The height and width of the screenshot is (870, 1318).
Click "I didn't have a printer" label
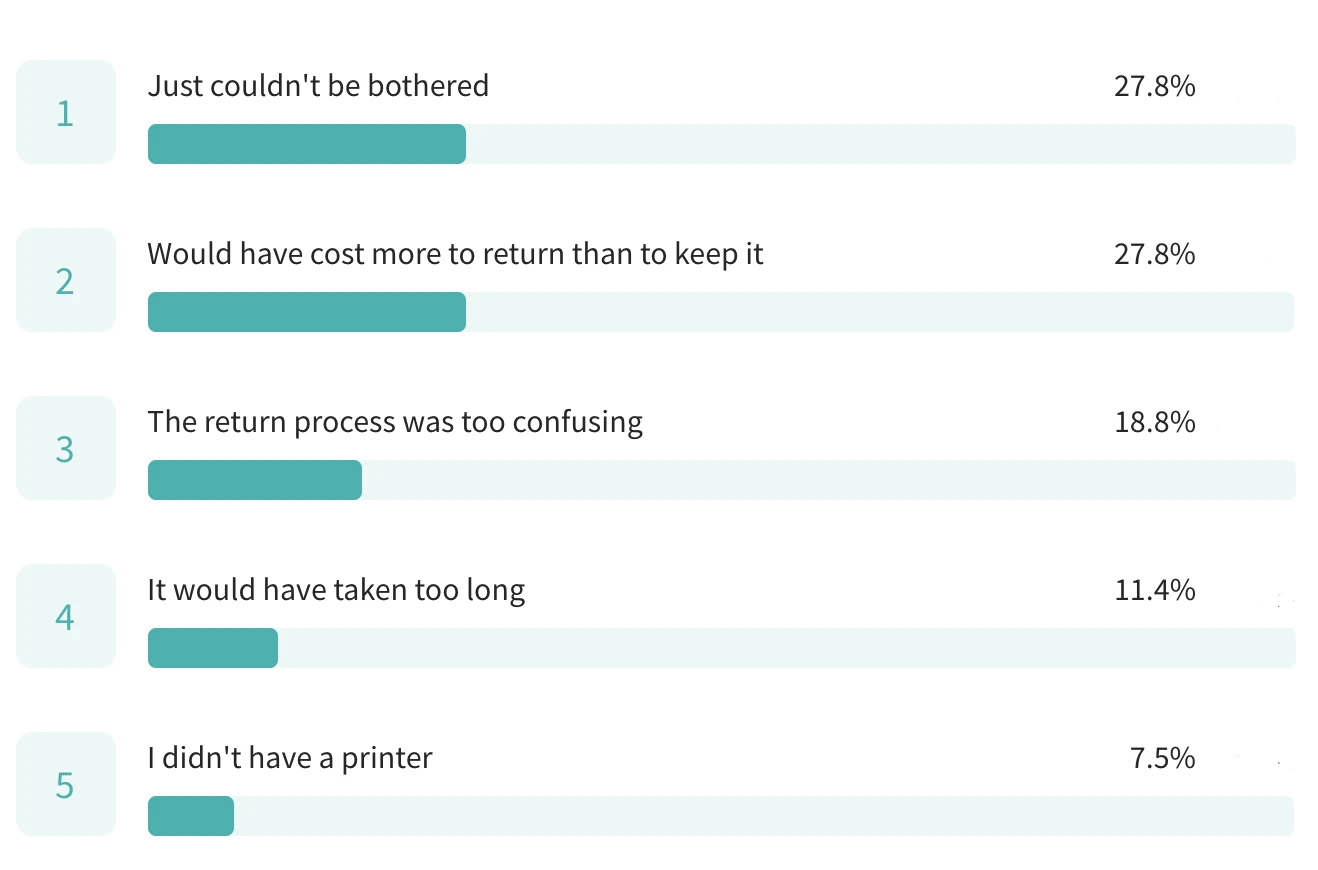290,758
